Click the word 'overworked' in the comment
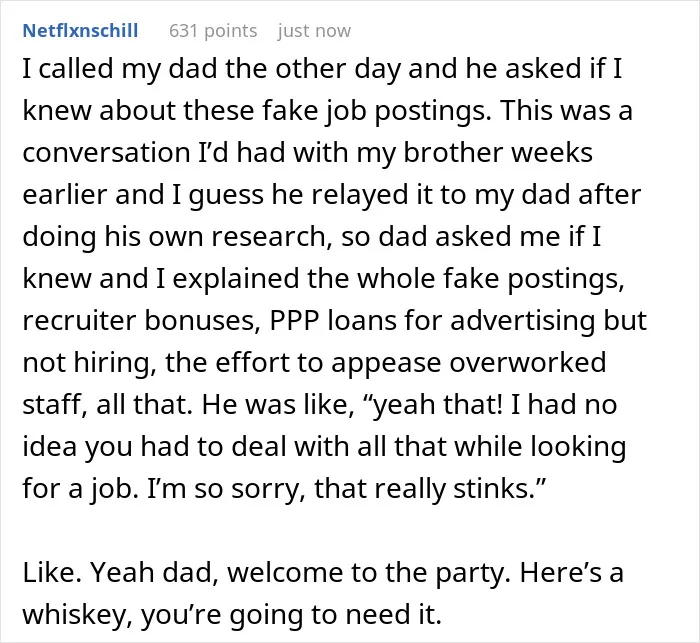Viewport: 700px width, 643px height. pos(528,362)
